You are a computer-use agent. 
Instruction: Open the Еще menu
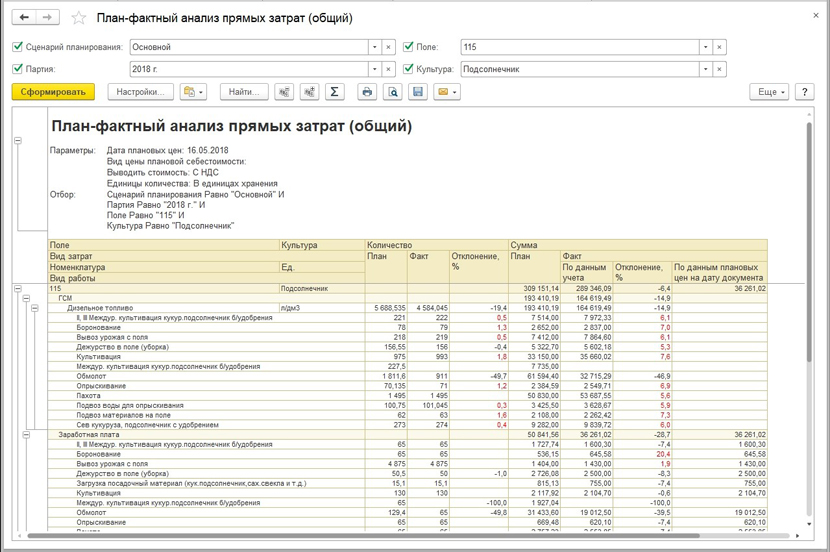tap(769, 92)
